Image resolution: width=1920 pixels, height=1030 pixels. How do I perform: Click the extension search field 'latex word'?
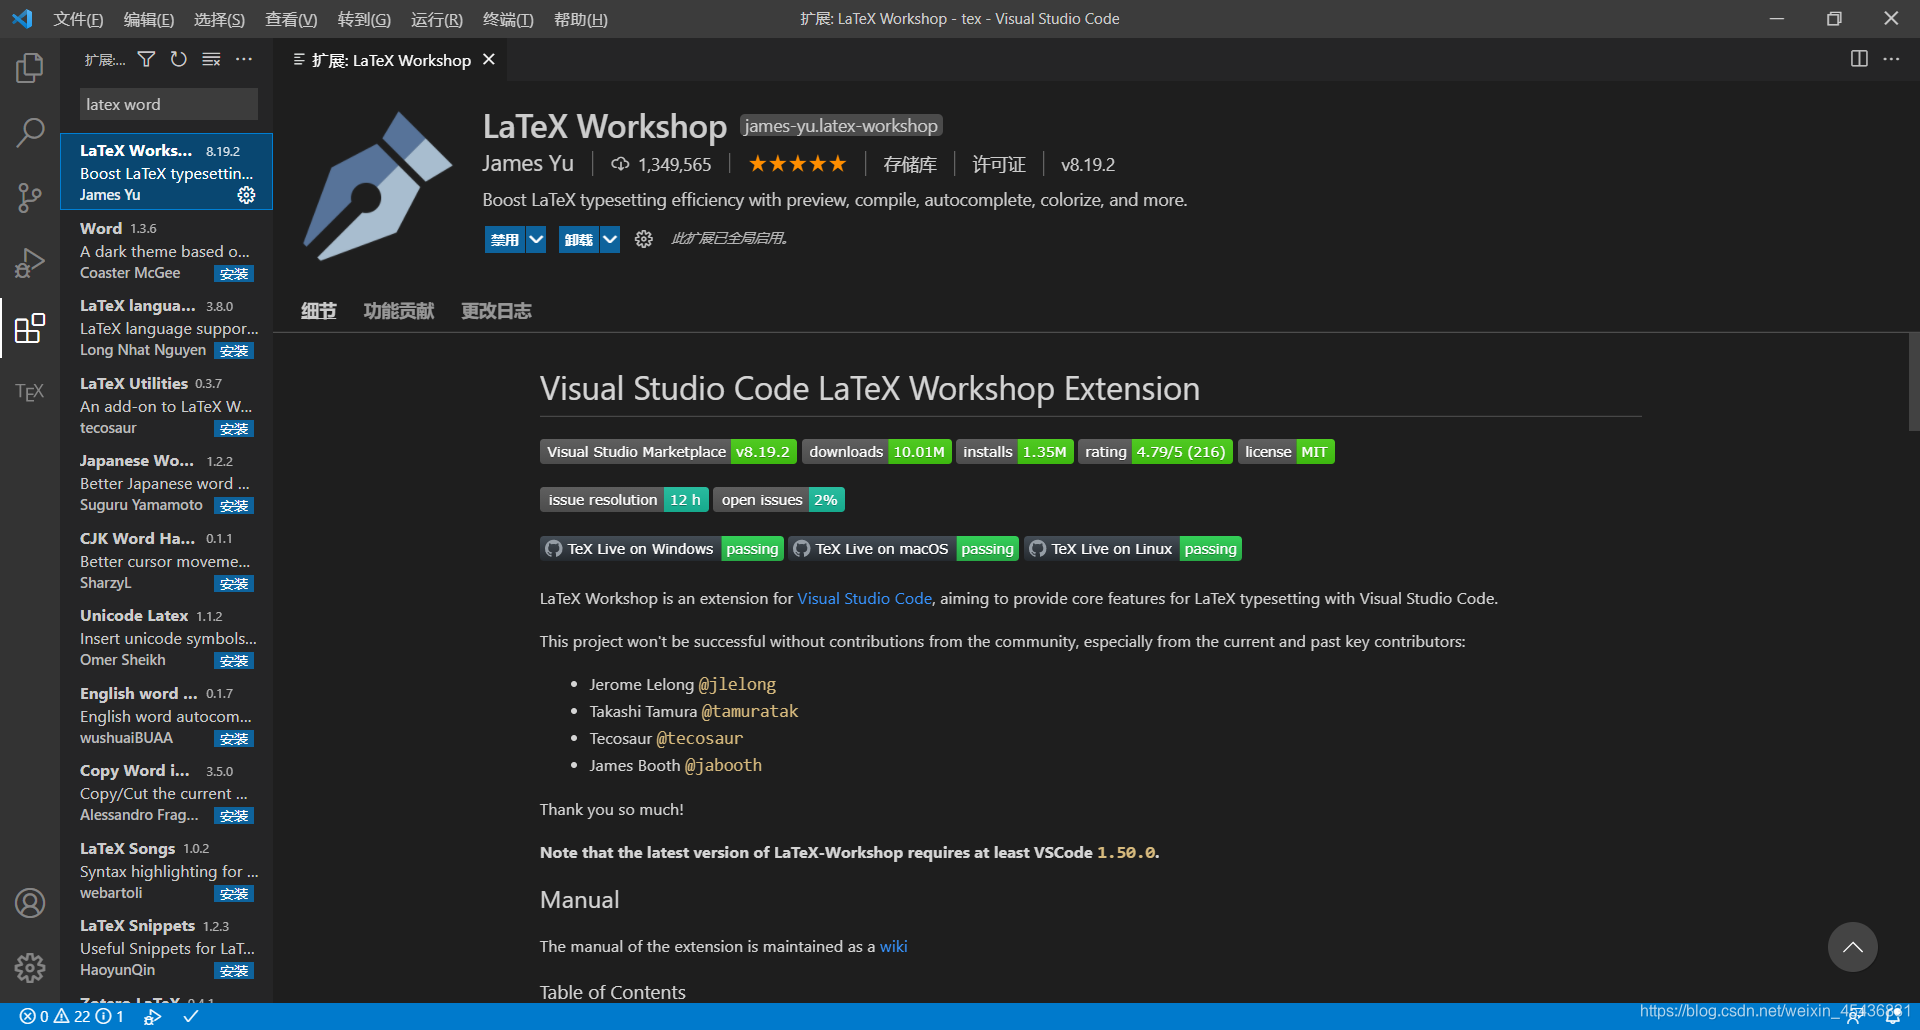pyautogui.click(x=168, y=104)
